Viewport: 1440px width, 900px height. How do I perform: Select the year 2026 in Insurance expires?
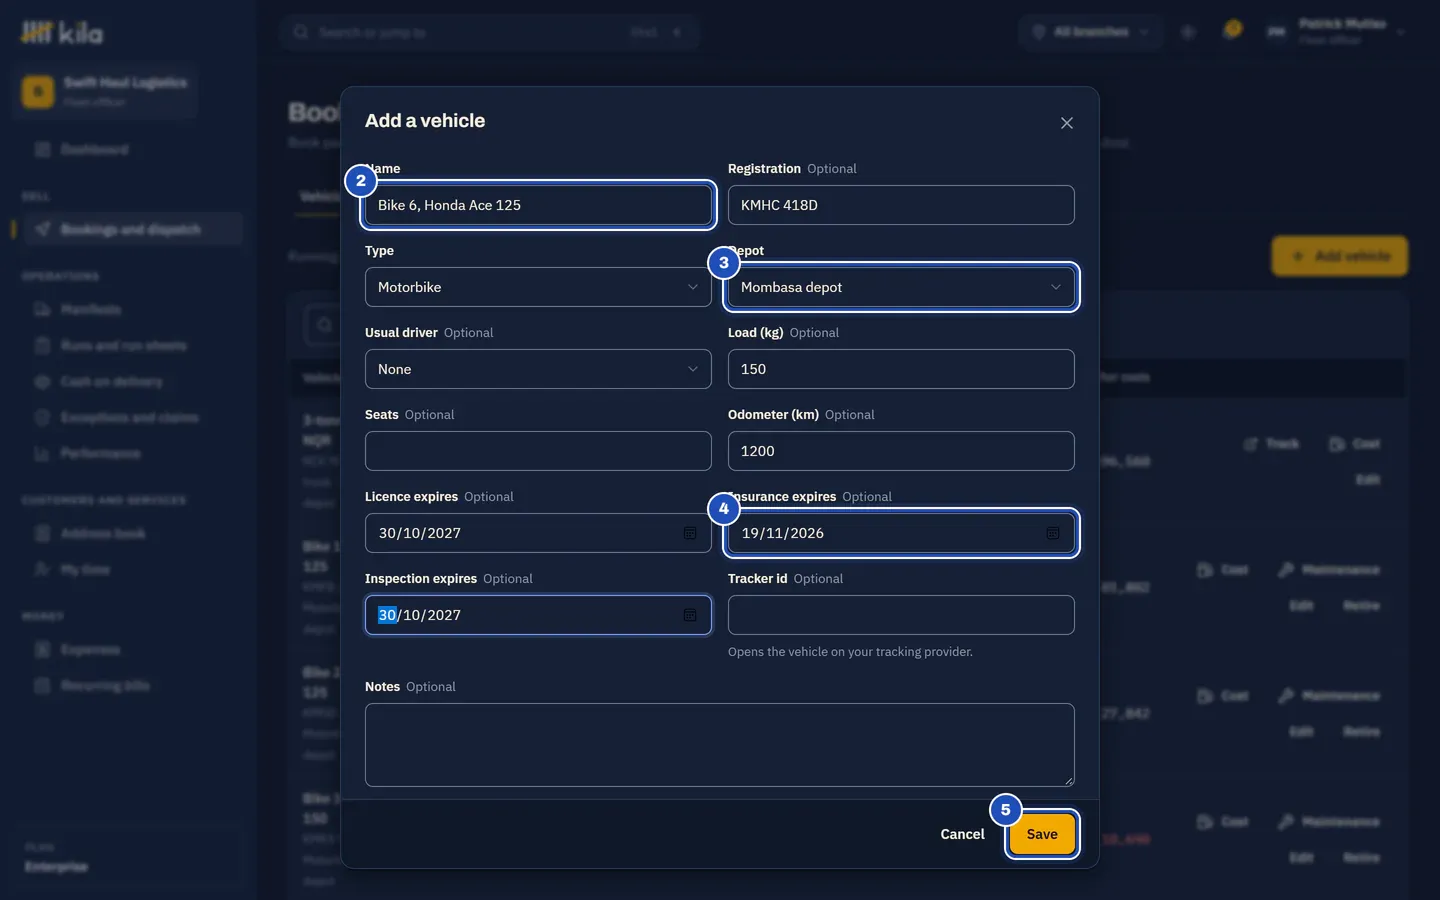coord(807,533)
